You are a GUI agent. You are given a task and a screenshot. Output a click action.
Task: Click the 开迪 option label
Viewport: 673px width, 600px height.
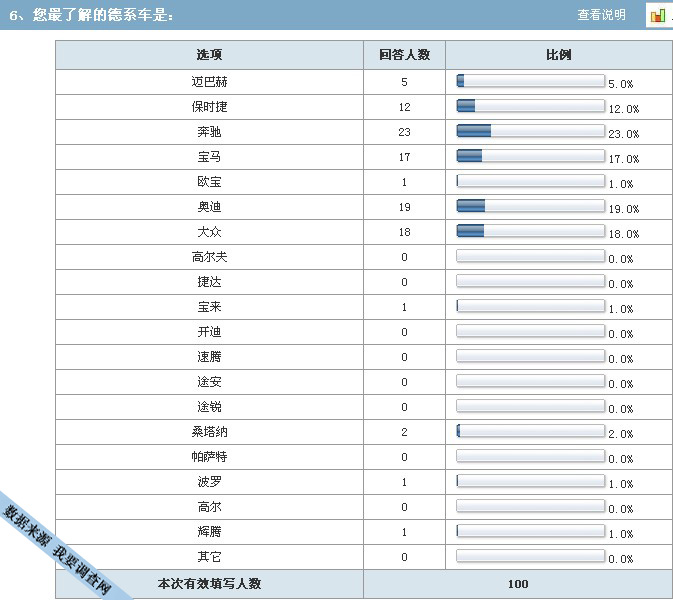[209, 332]
